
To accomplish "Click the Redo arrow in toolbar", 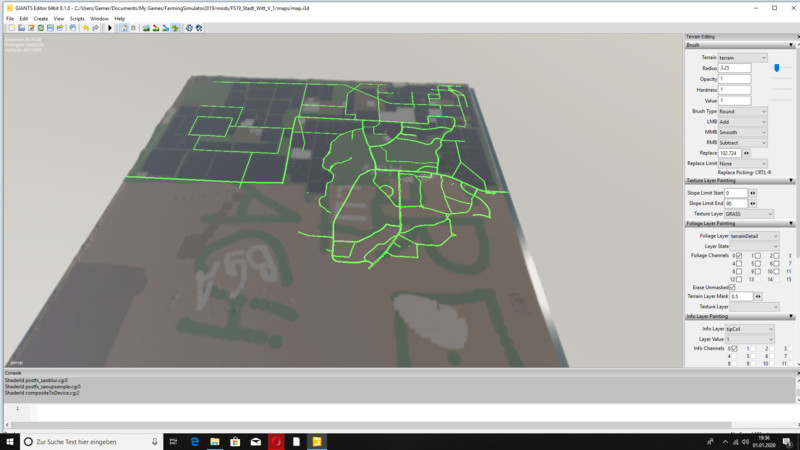I will [x=96, y=28].
